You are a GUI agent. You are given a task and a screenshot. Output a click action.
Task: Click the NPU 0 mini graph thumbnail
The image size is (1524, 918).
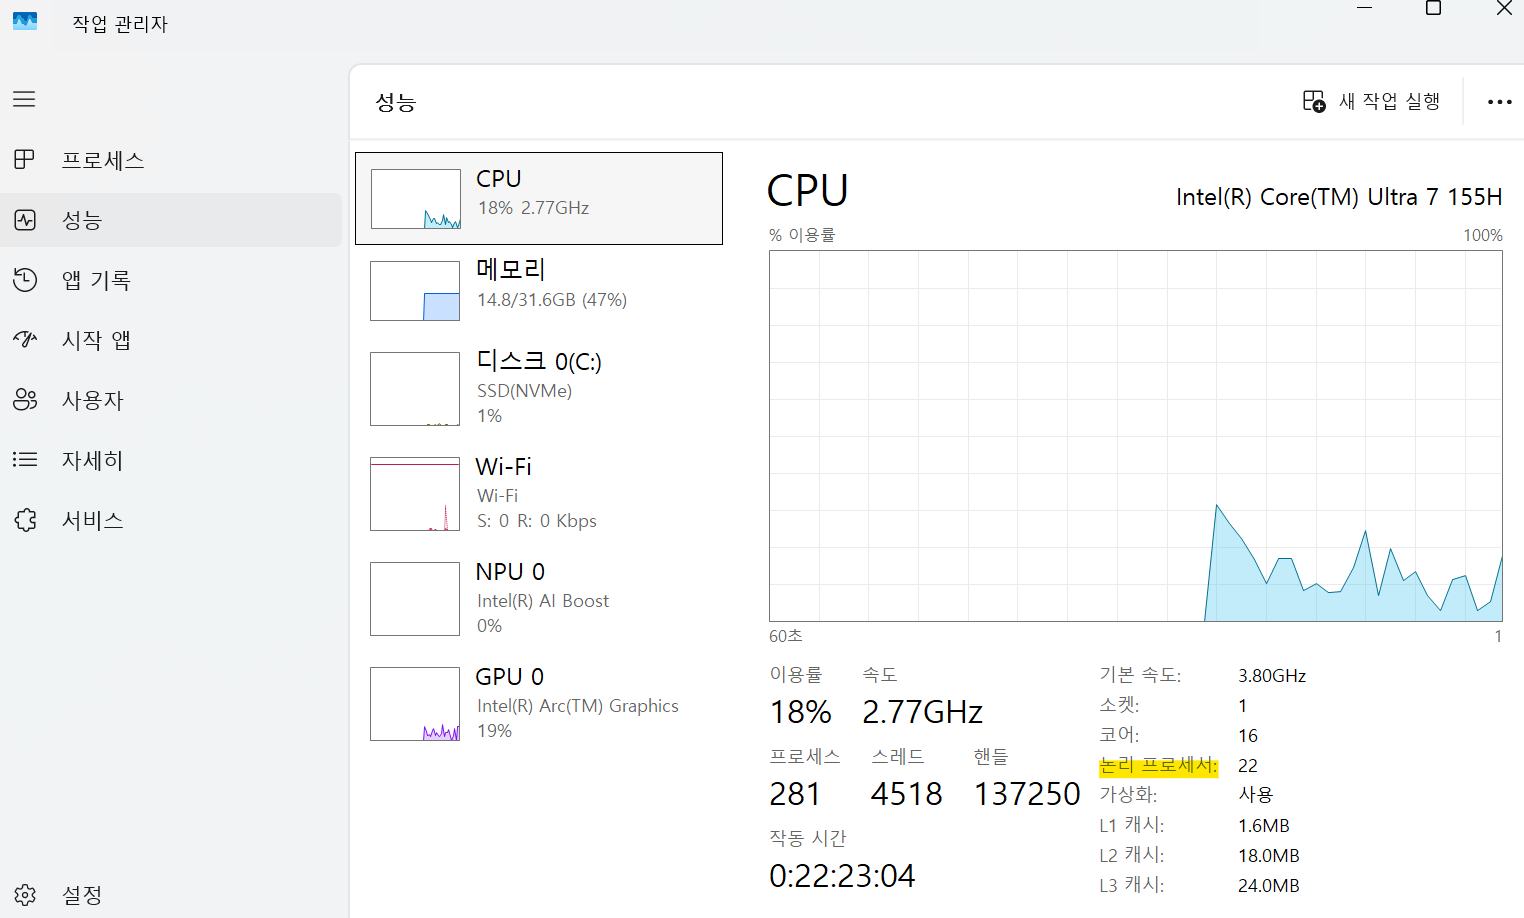tap(415, 599)
